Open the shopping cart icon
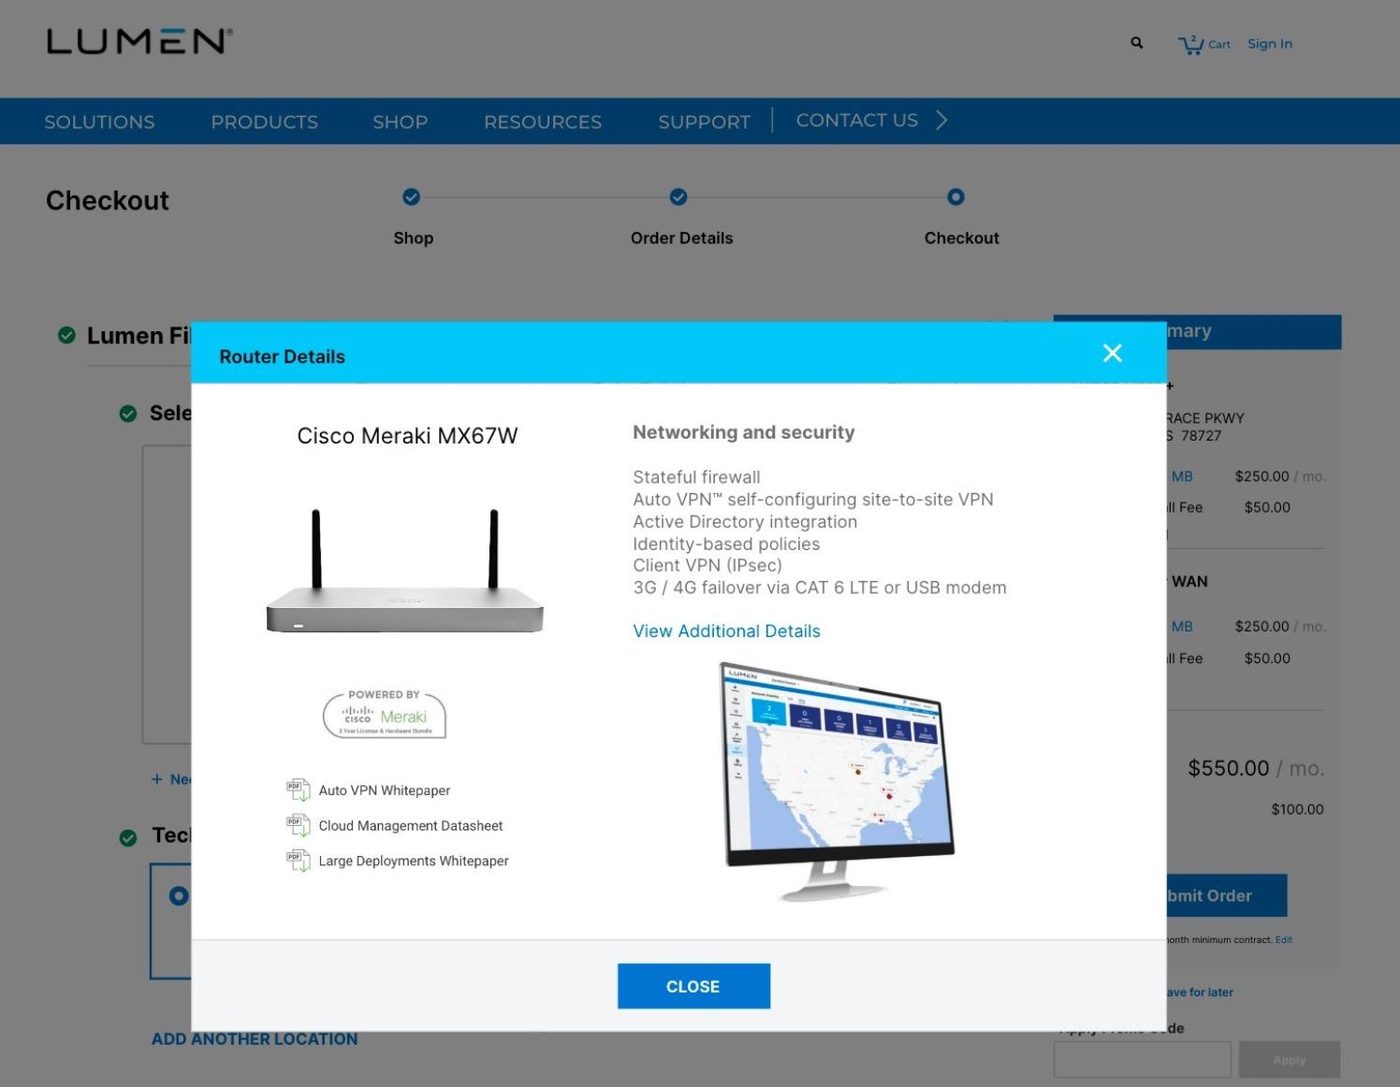This screenshot has height=1087, width=1400. (x=1191, y=44)
